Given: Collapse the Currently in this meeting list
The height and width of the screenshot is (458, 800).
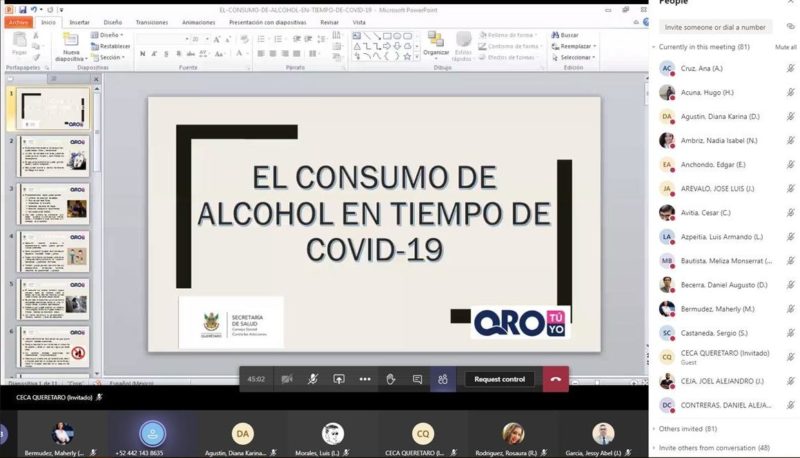Looking at the screenshot, I should (x=654, y=47).
